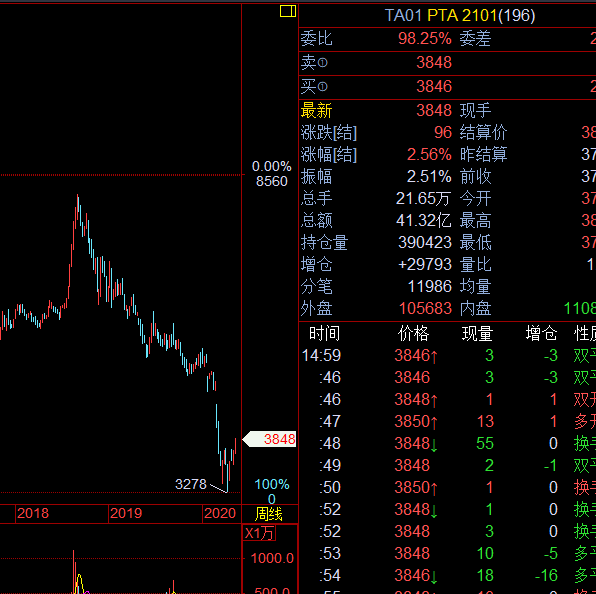Select the 2020 year marker on the time axis

pyautogui.click(x=220, y=513)
